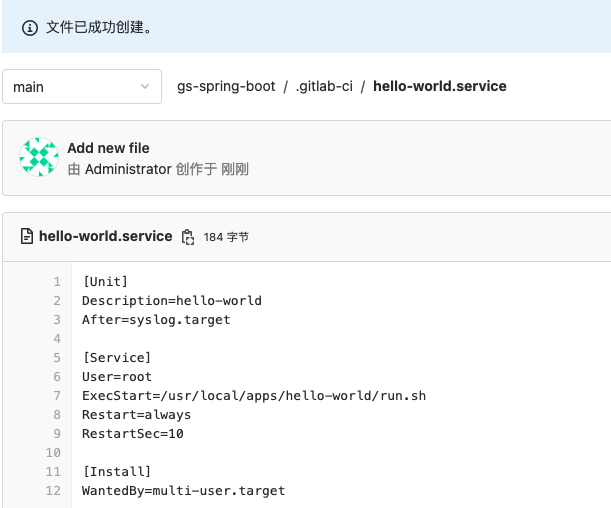Select line number 8
Image resolution: width=611 pixels, height=508 pixels.
pyautogui.click(x=57, y=415)
